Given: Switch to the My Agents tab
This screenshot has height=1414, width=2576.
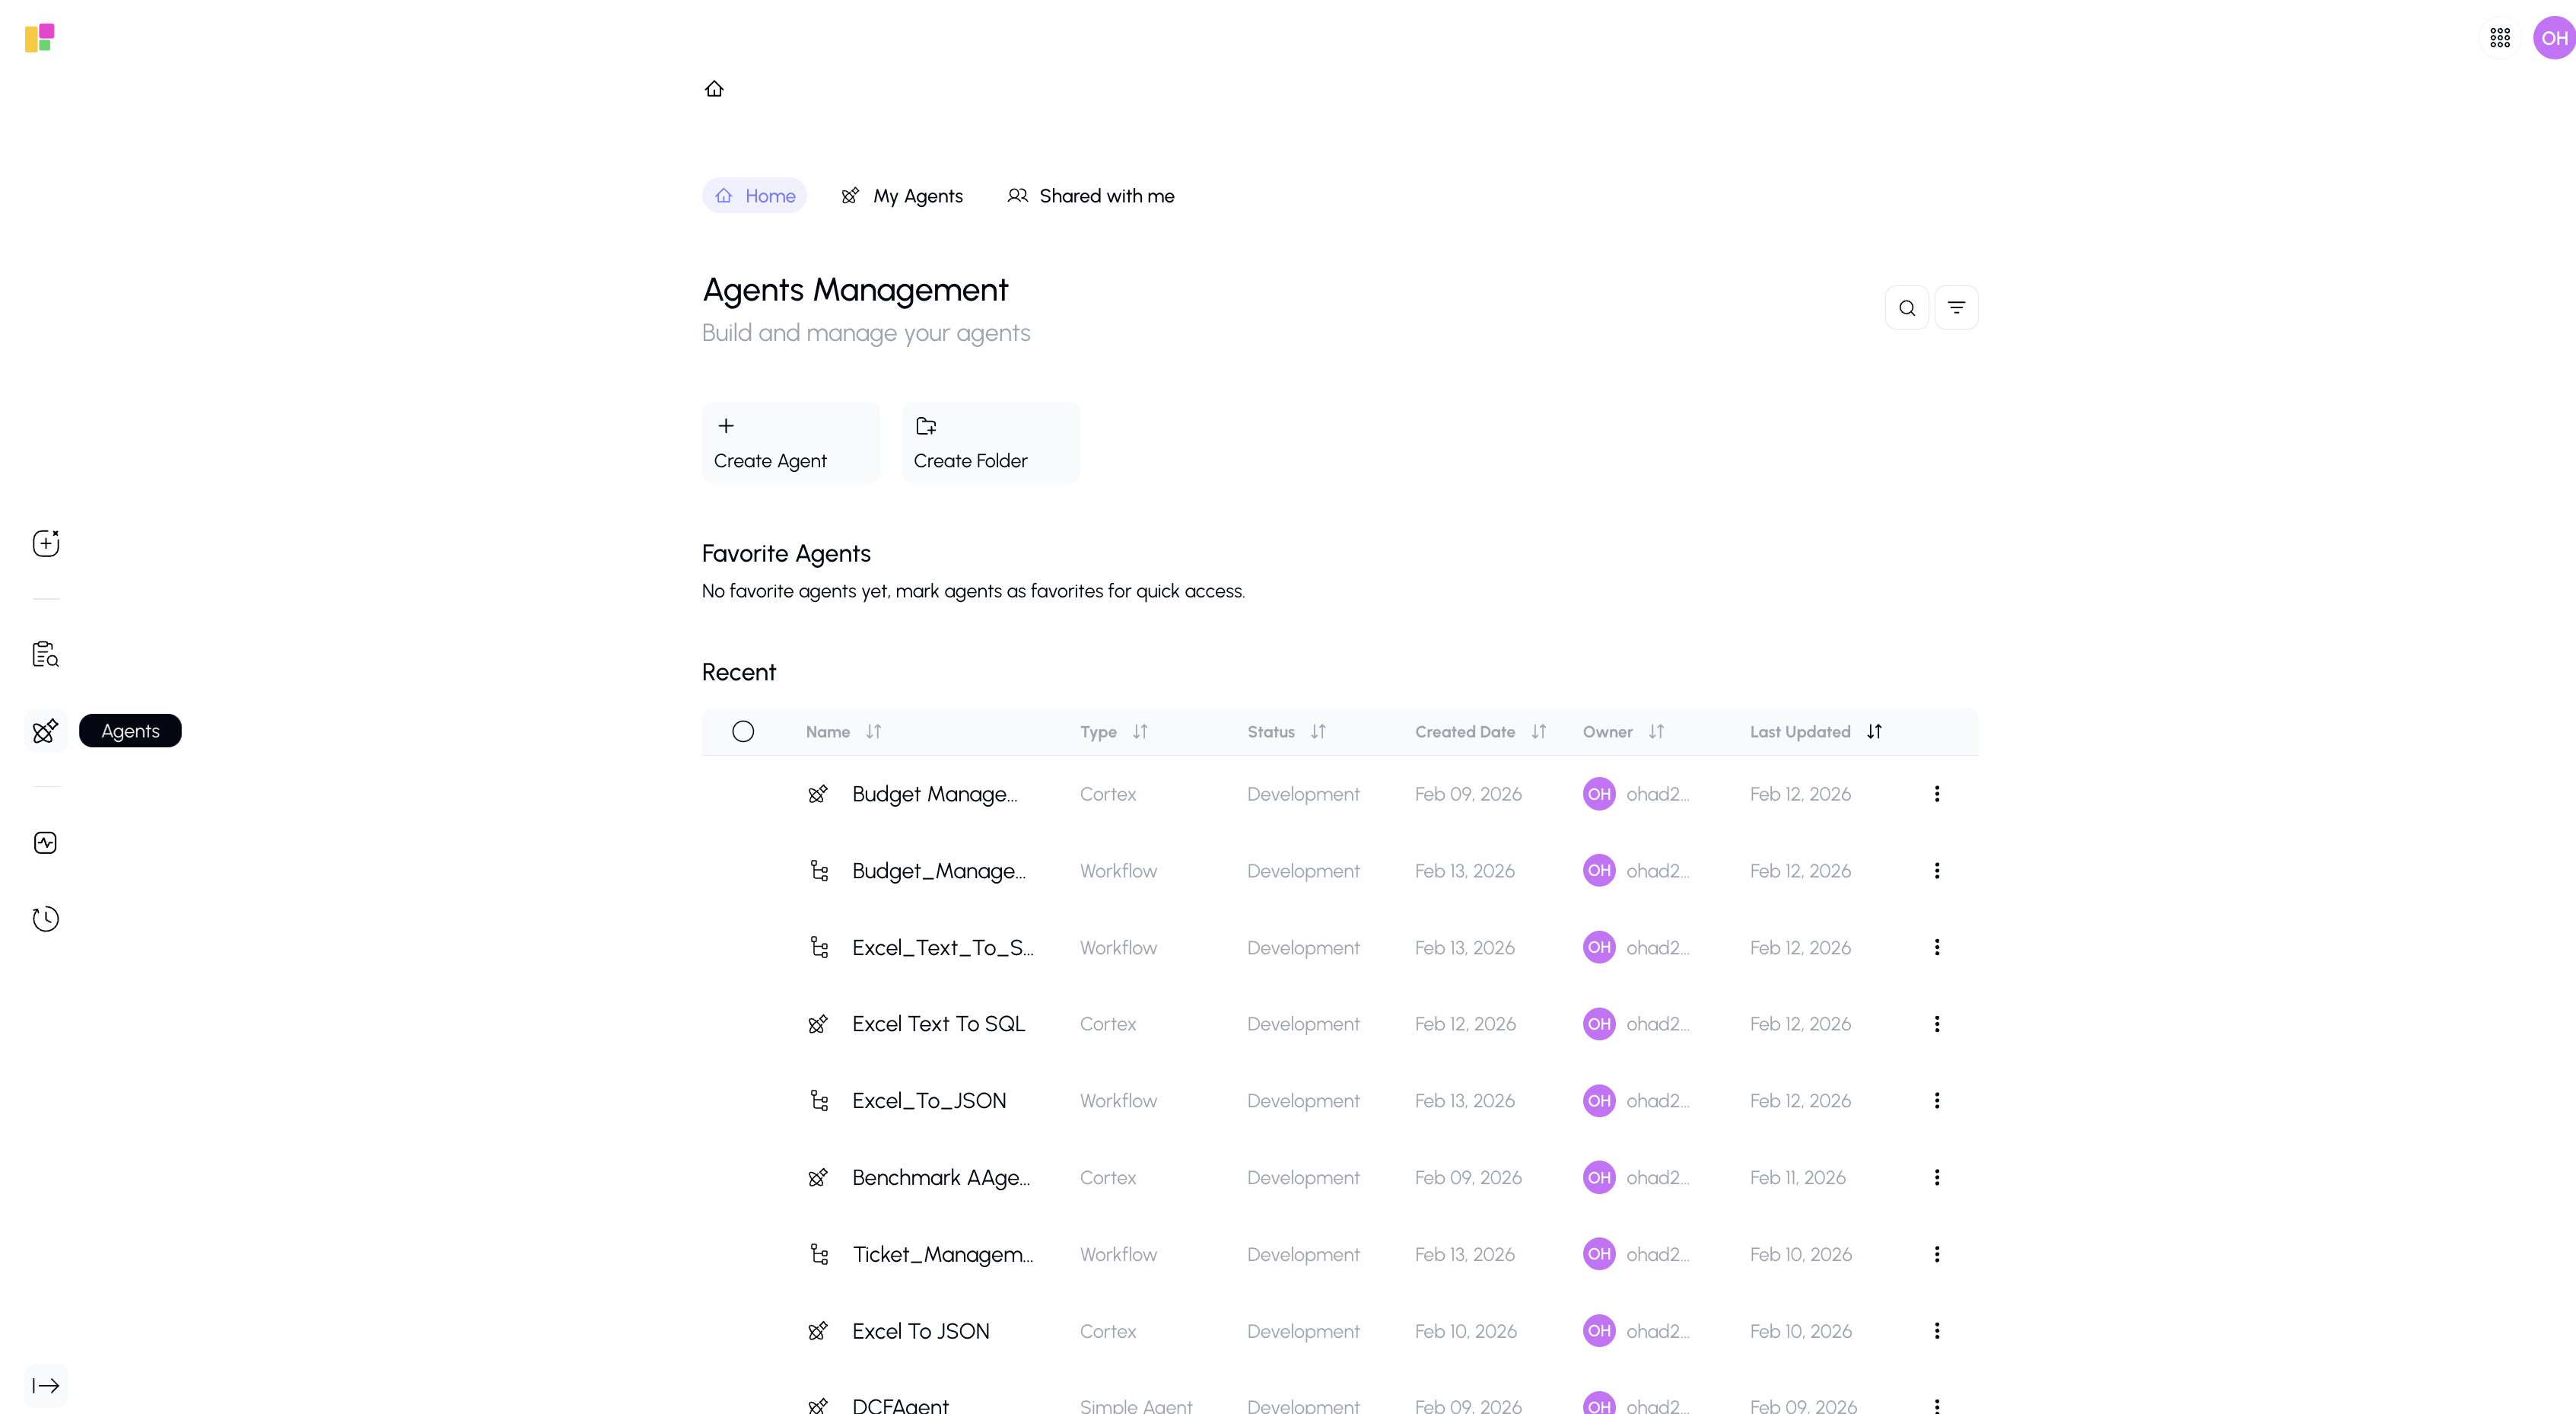Looking at the screenshot, I should tap(902, 196).
